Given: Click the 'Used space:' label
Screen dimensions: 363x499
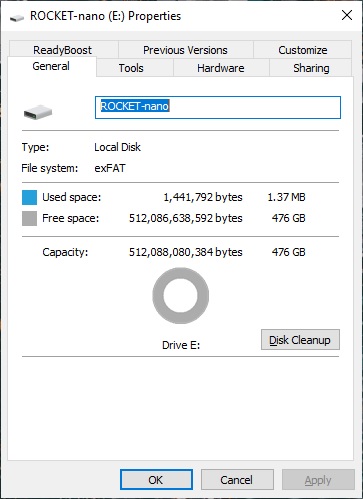Looking at the screenshot, I should 72,197.
